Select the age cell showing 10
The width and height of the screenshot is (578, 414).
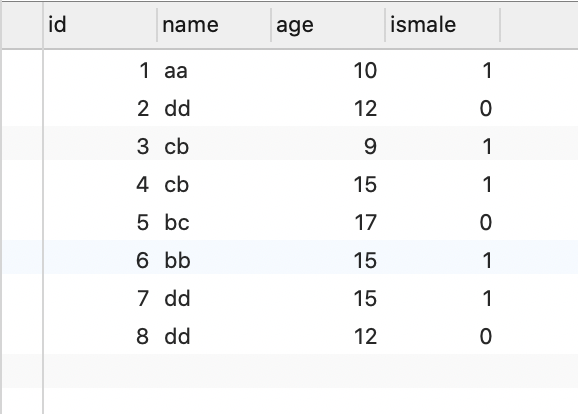(x=328, y=70)
